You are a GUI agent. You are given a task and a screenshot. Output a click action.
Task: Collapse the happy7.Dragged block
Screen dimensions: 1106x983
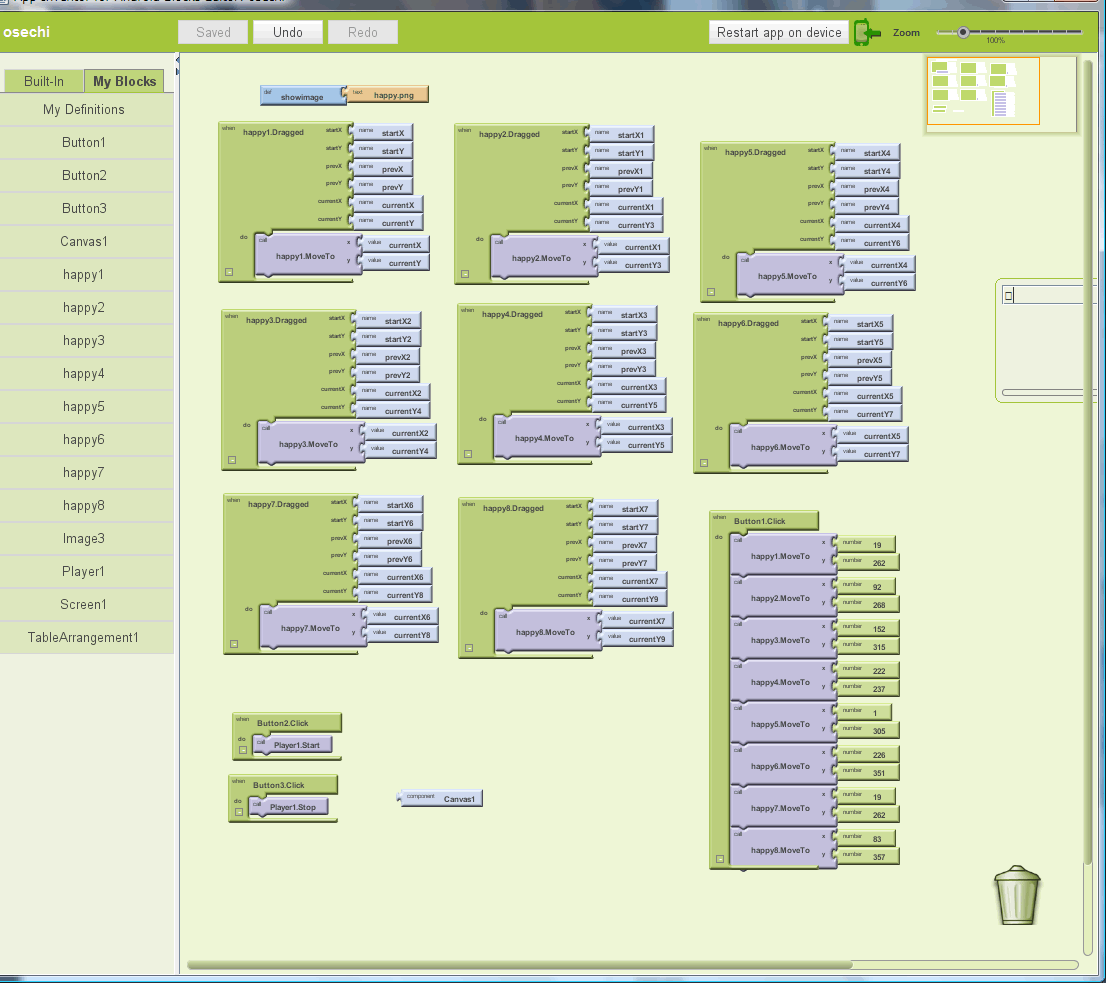[234, 644]
